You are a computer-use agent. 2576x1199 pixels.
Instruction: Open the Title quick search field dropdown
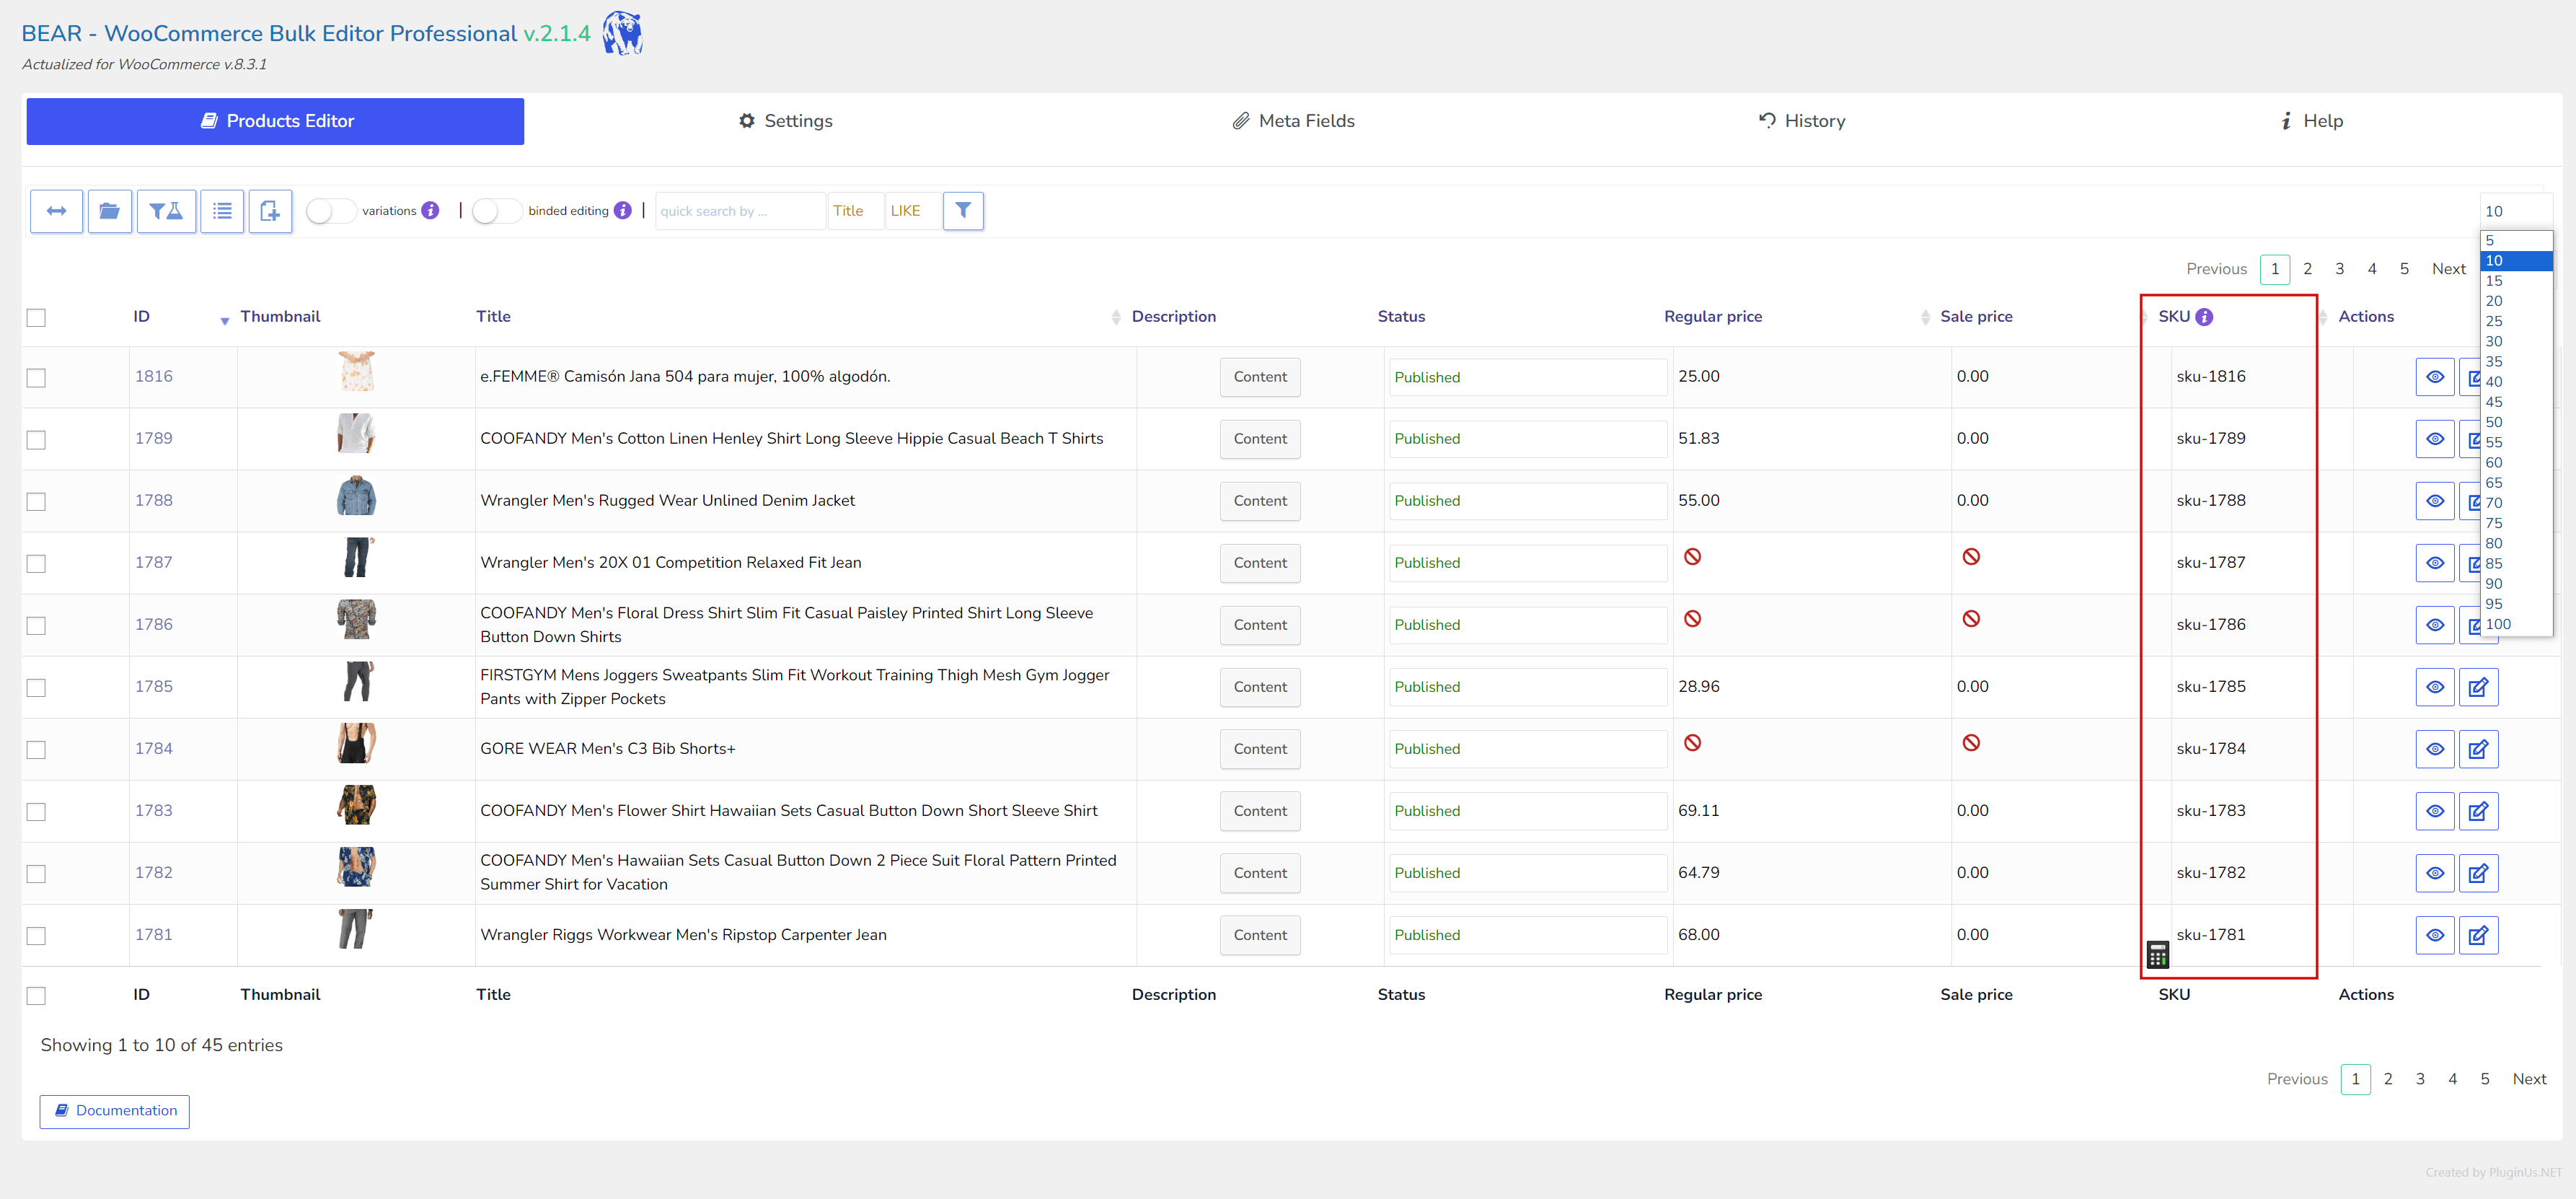(855, 211)
